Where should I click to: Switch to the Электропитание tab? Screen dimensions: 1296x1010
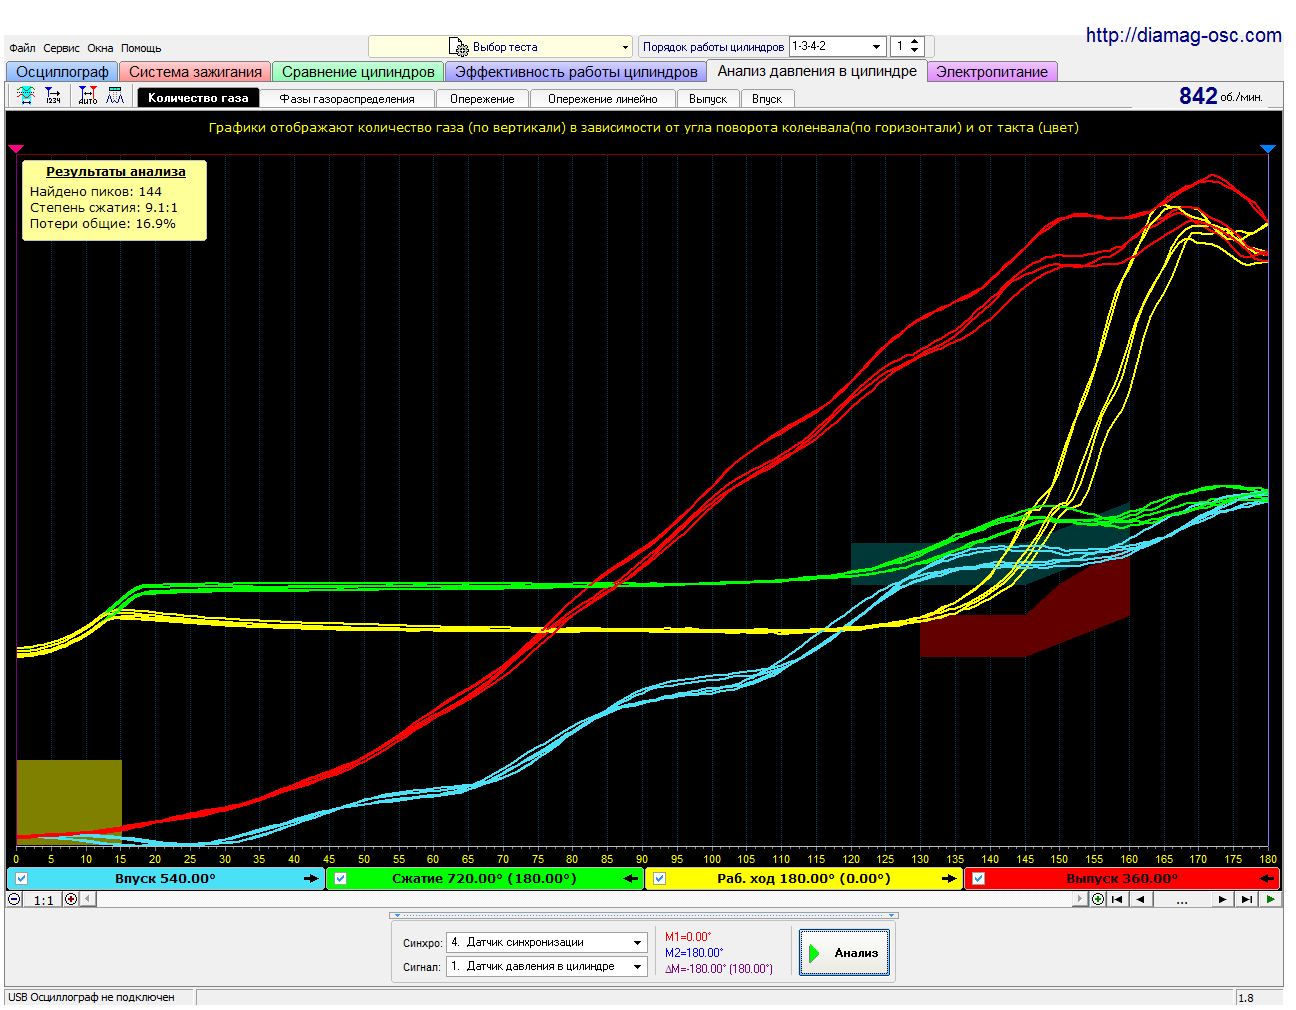click(992, 72)
